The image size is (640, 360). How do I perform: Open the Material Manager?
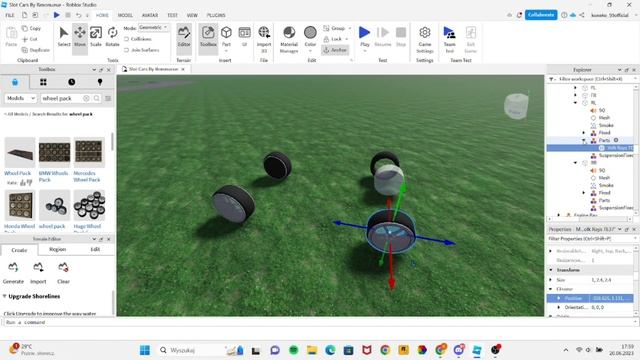click(x=289, y=39)
